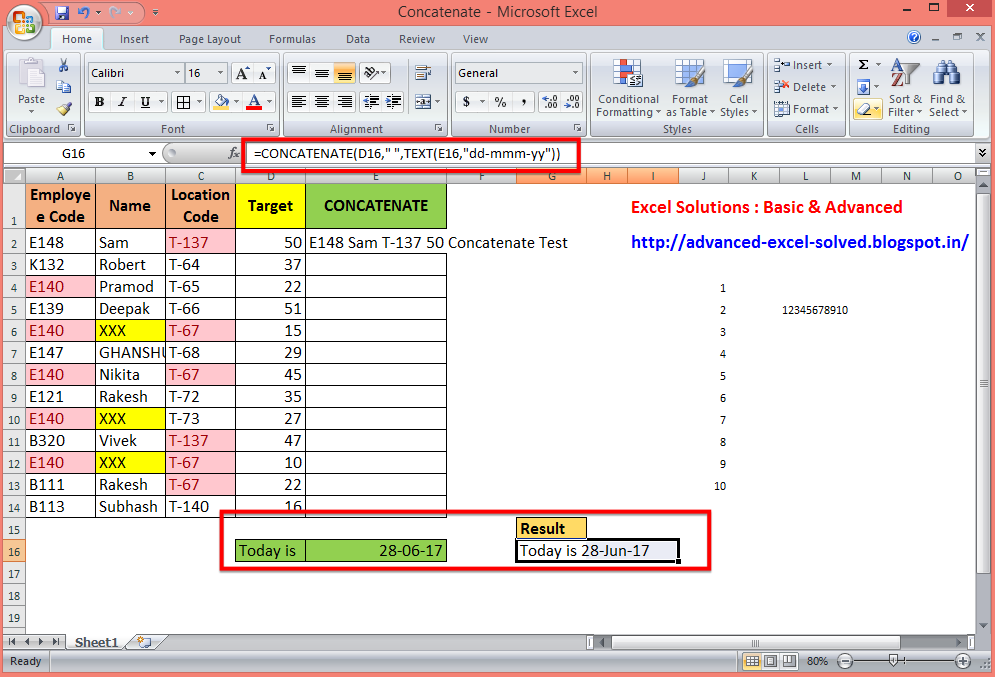Viewport: 995px width, 677px height.
Task: Switch to the Data ribbon tab
Action: pos(357,39)
